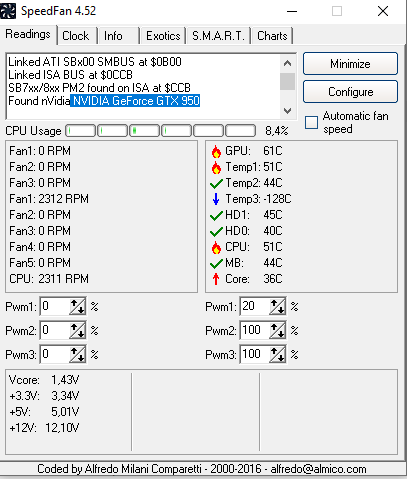Click the log scrollbar thumb
The image size is (411, 481).
(287, 82)
